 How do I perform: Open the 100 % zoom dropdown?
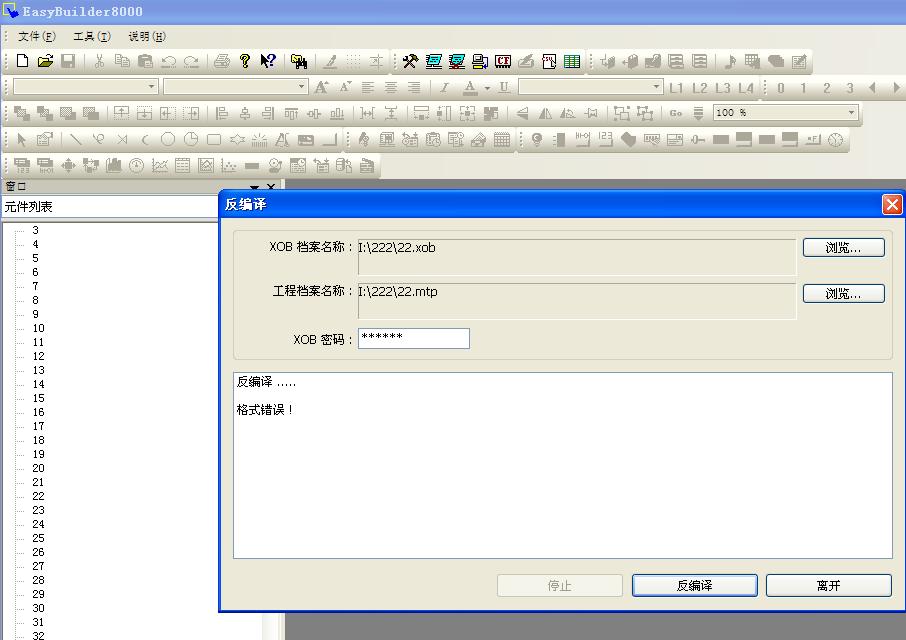click(x=852, y=113)
